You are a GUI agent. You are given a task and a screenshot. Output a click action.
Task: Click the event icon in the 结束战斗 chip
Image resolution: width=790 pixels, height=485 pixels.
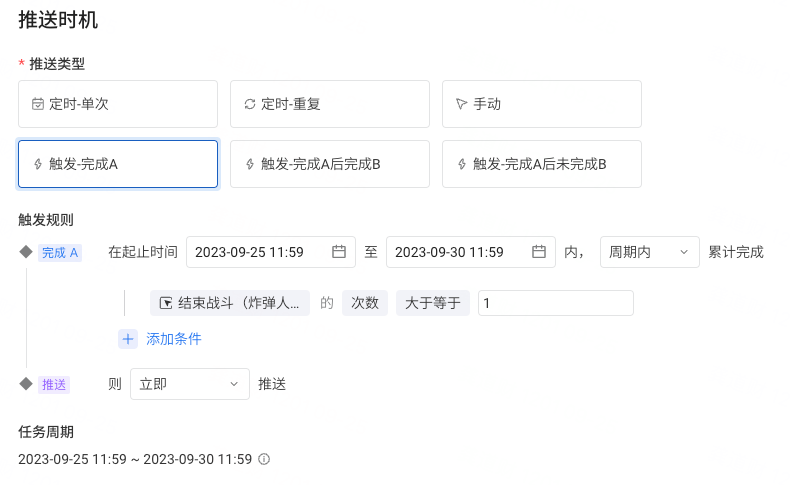pyautogui.click(x=166, y=303)
